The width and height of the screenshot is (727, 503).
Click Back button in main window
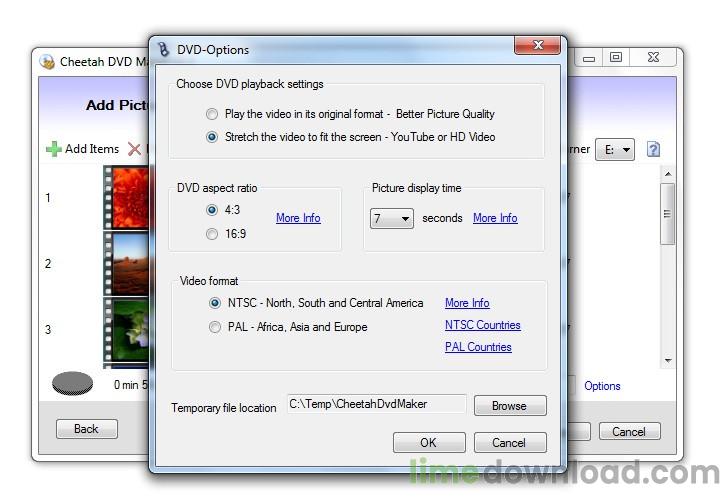point(87,429)
